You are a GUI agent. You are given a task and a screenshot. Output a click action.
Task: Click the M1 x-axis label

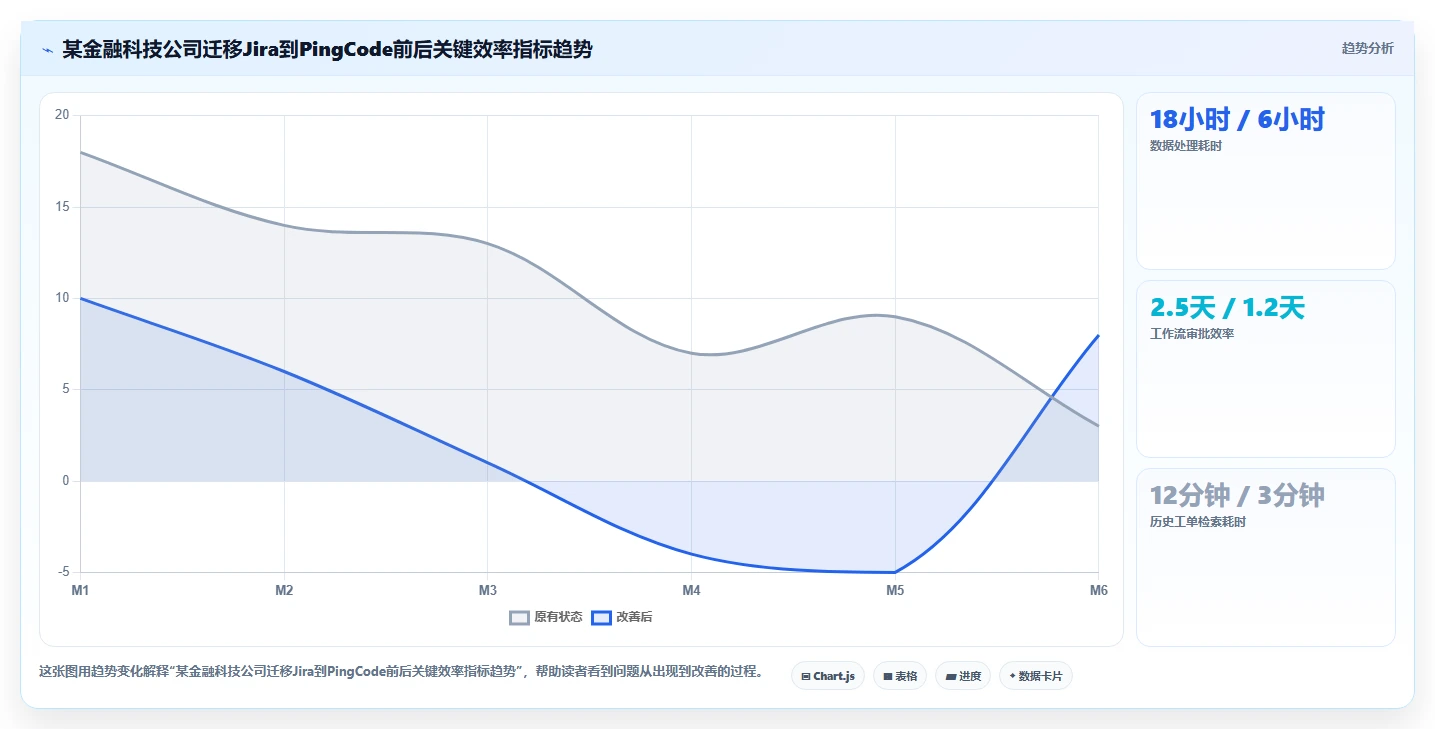coord(80,590)
